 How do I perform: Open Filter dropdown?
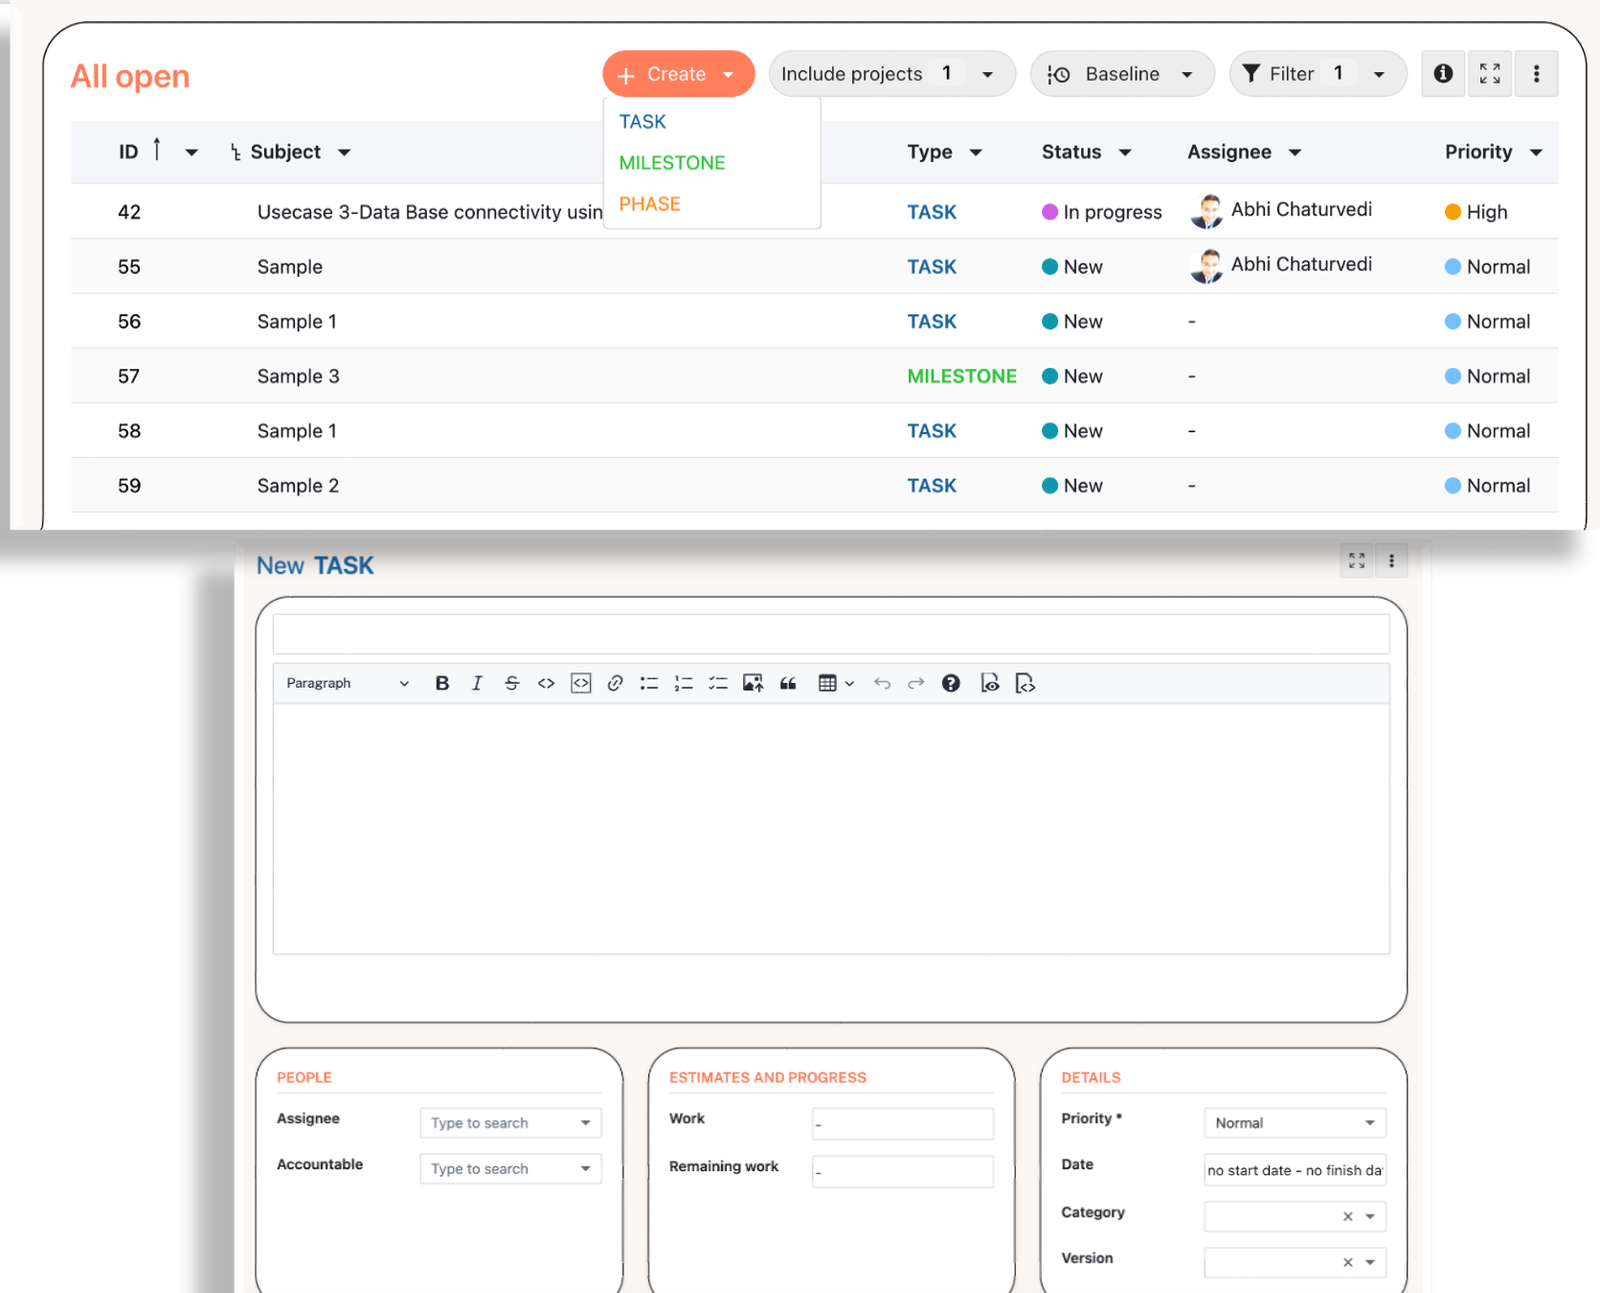pos(1317,74)
